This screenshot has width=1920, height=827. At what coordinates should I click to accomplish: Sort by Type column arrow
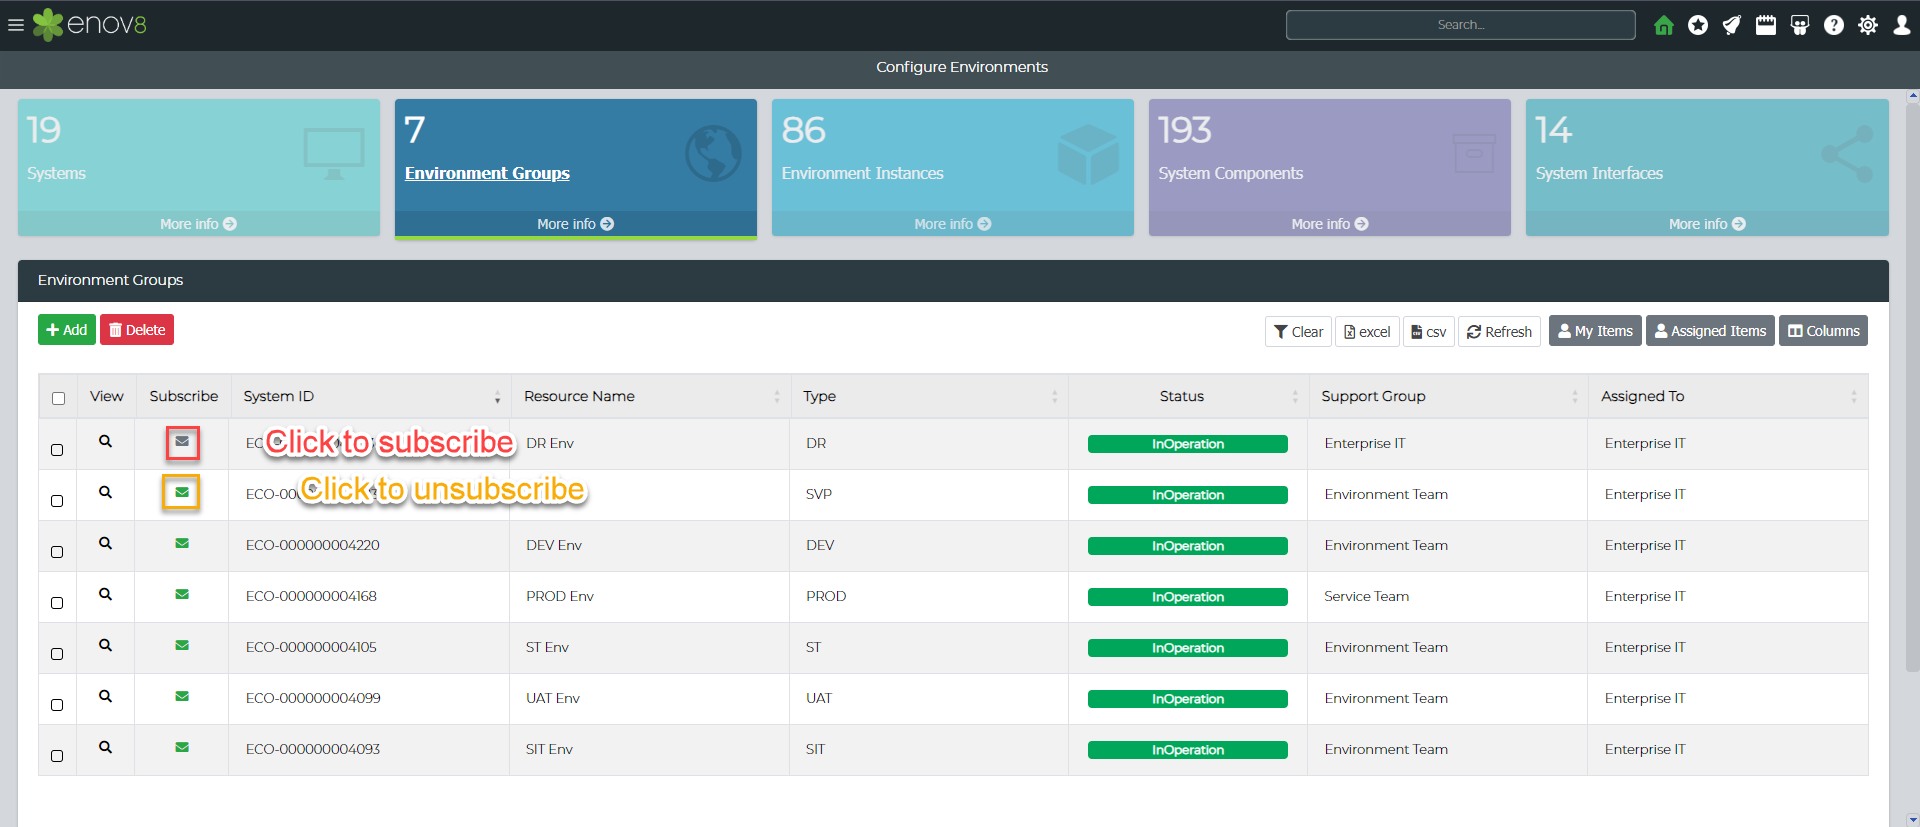point(1054,397)
